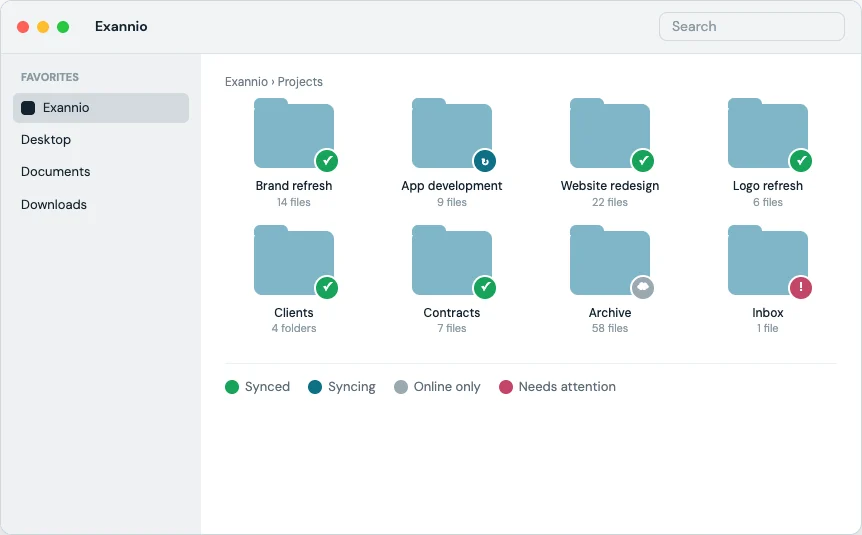Click the '6 files' count text
The height and width of the screenshot is (535, 862).
768,202
